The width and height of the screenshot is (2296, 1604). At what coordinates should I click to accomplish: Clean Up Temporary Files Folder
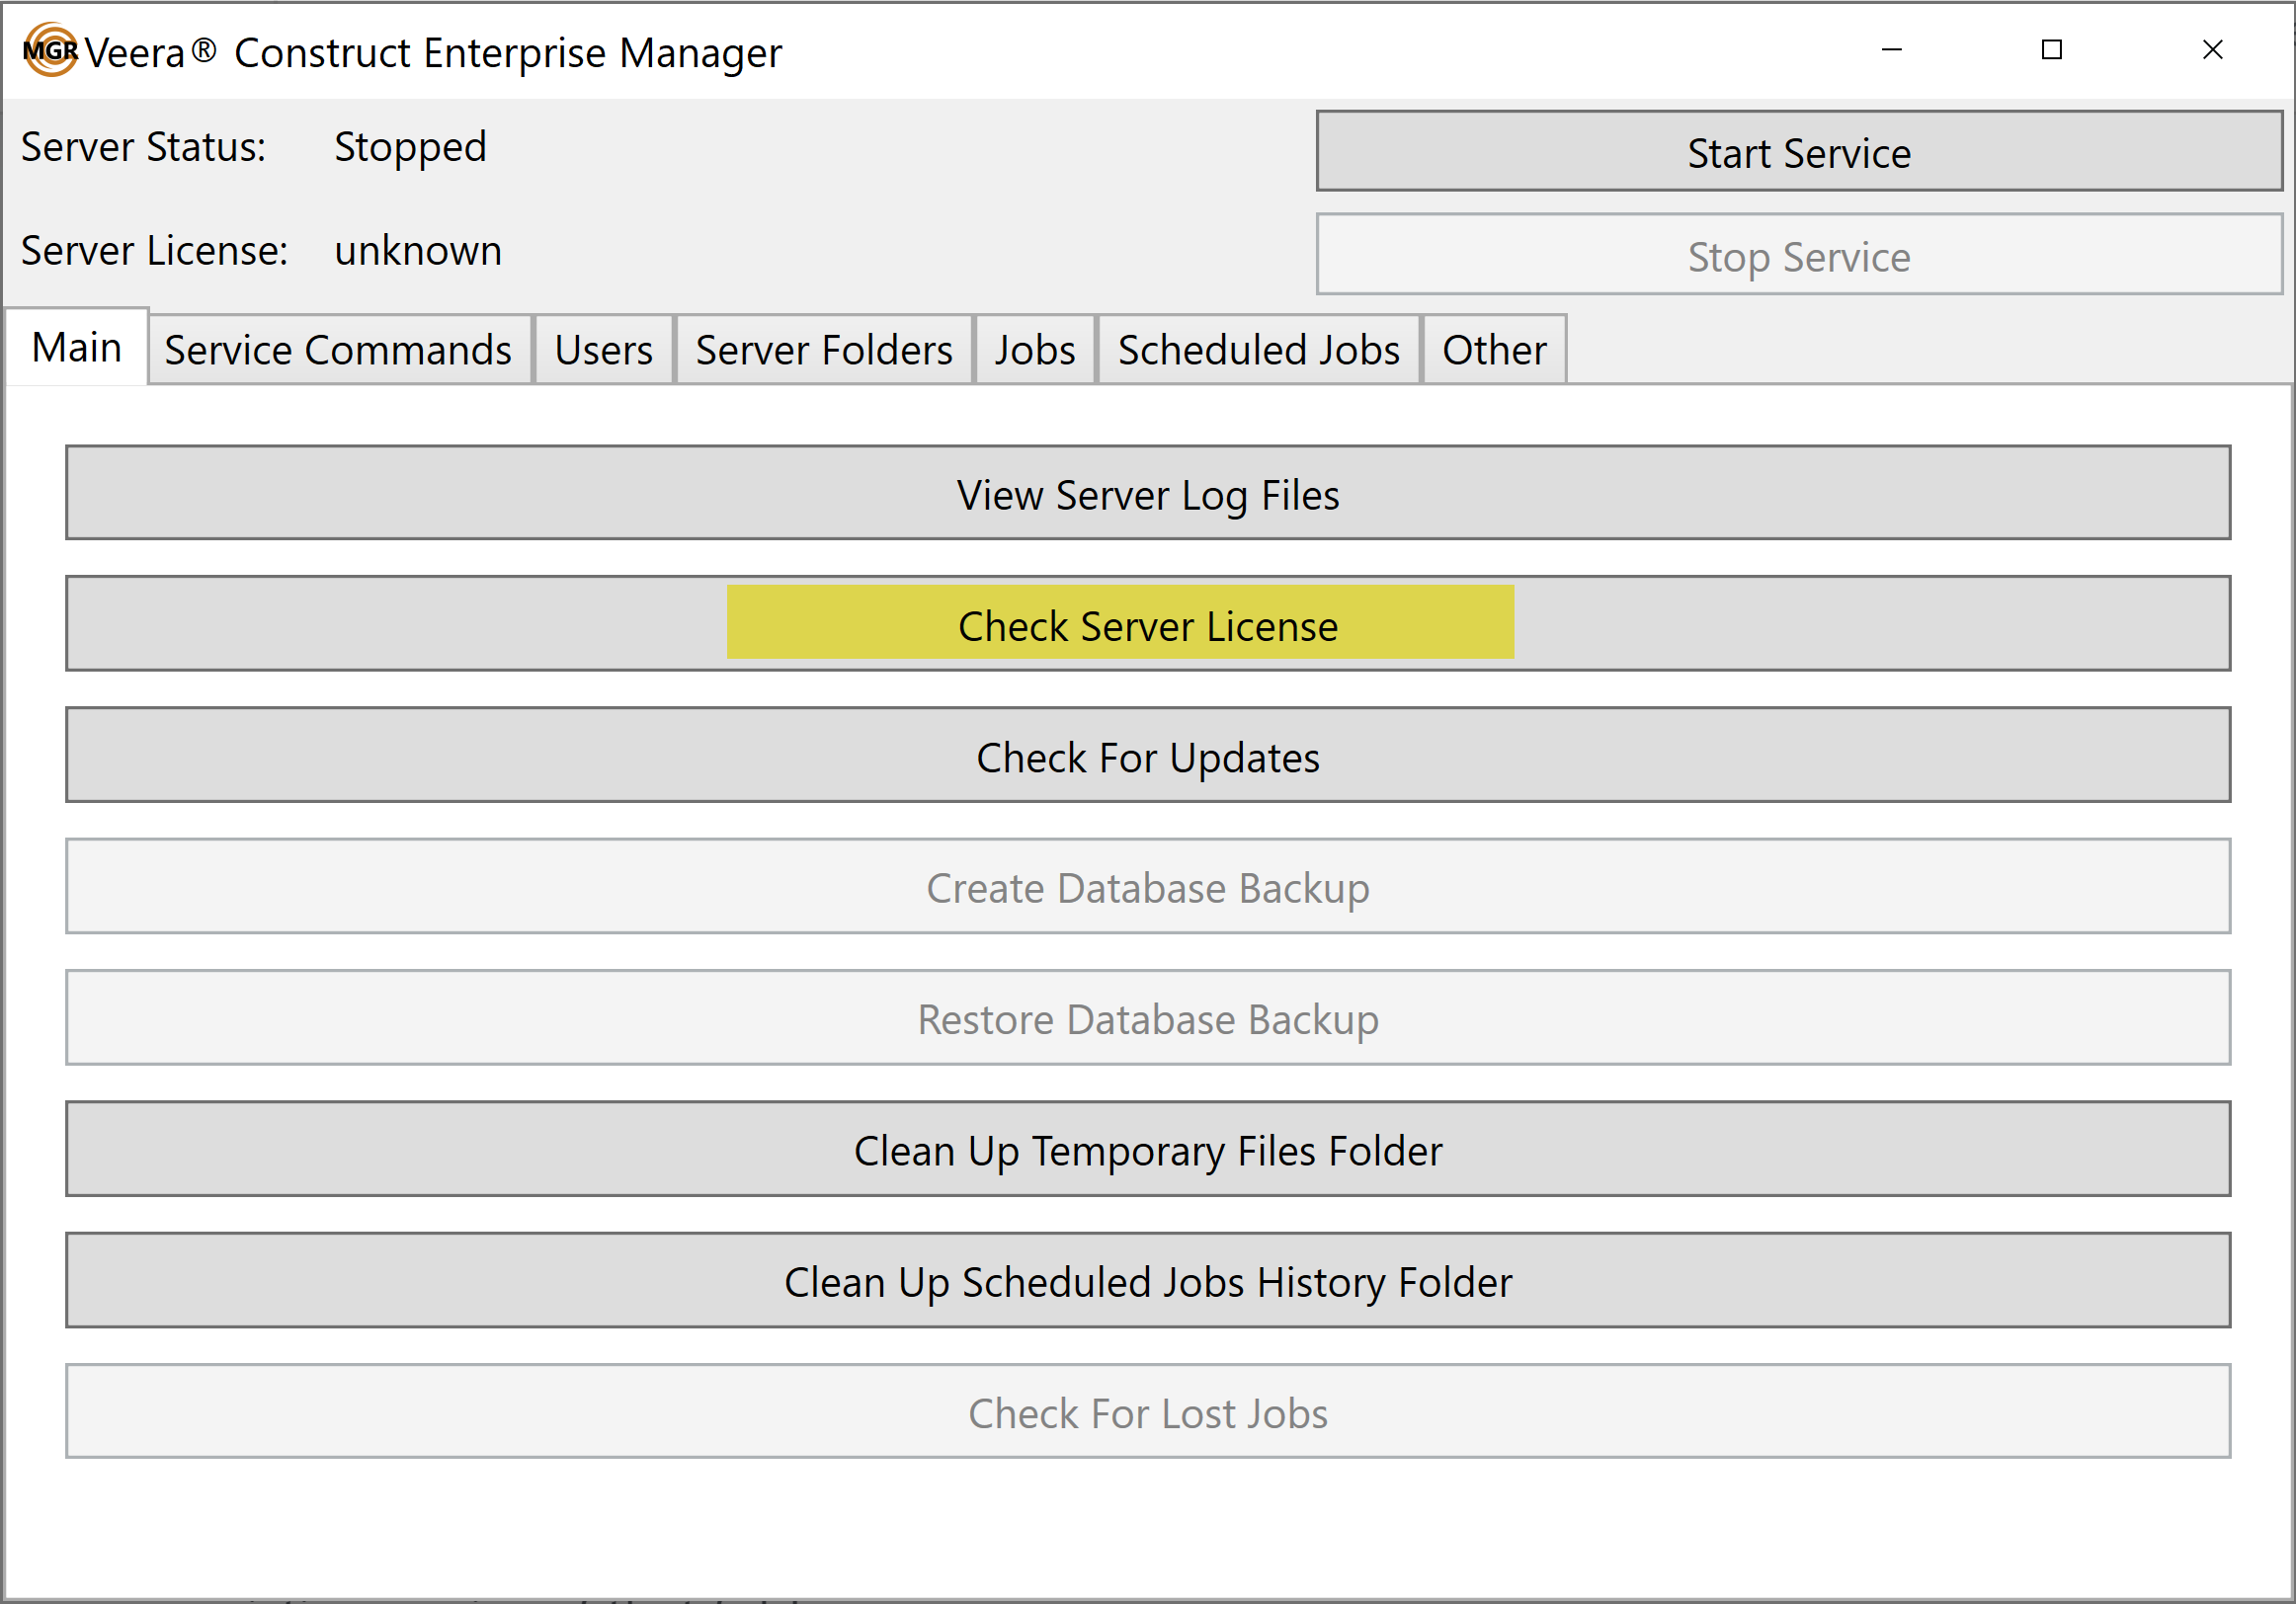(x=1148, y=1150)
